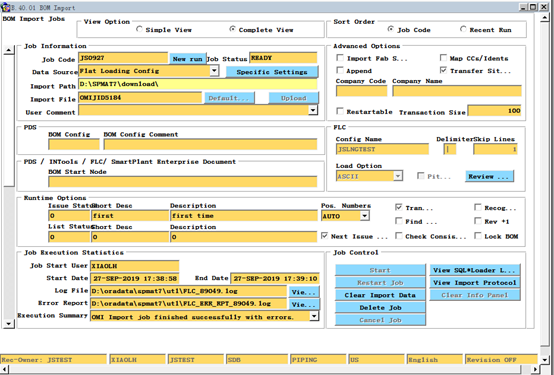554x375 pixels.
Task: Enable the Map CCs/Idents checkbox
Action: 443,58
